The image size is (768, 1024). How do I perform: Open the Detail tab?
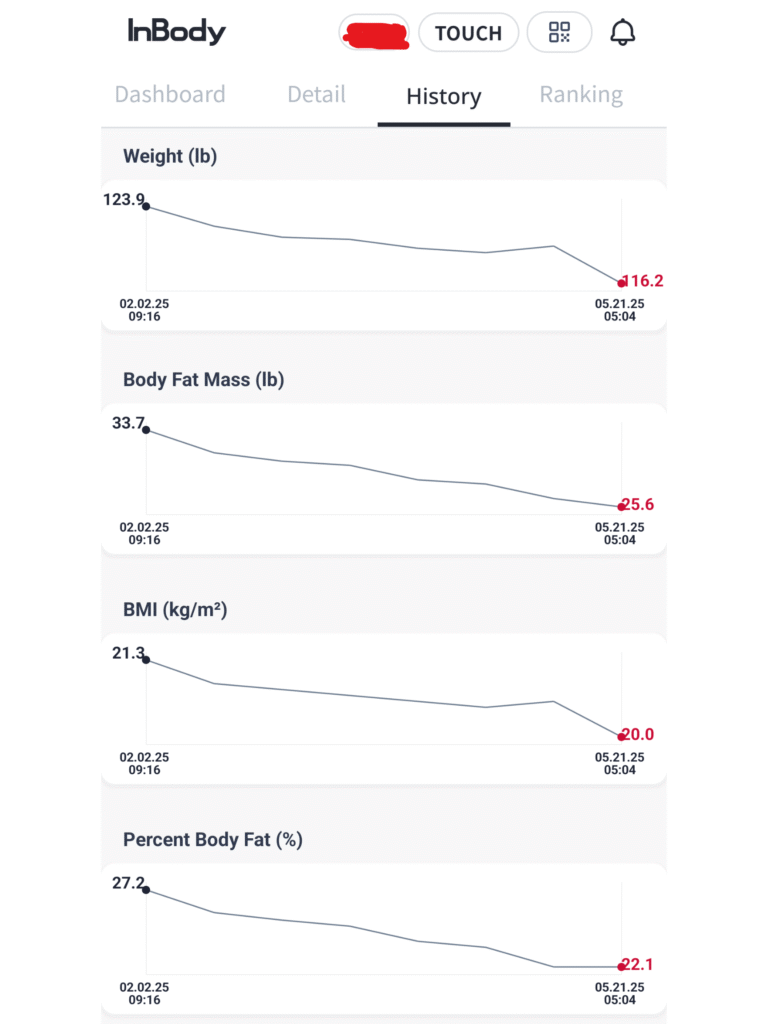316,95
